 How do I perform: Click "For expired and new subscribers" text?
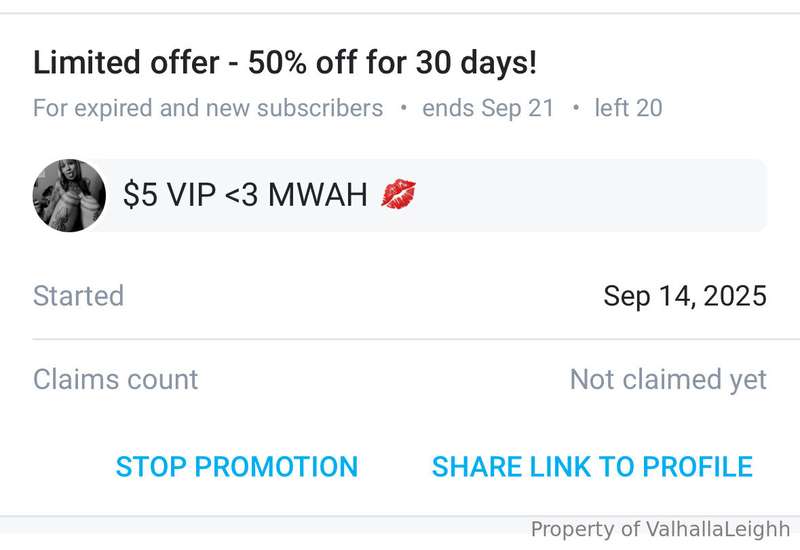208,108
